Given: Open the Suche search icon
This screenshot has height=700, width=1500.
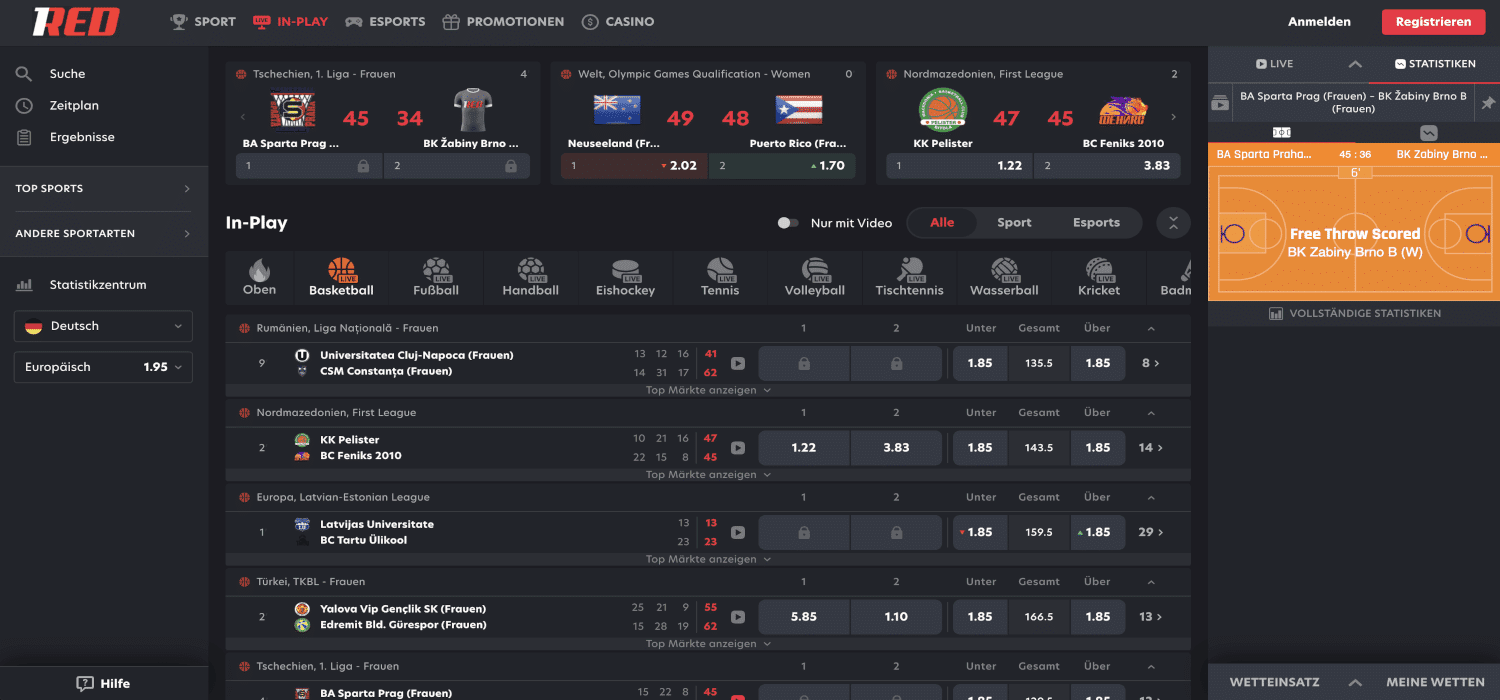Looking at the screenshot, I should click(x=23, y=73).
